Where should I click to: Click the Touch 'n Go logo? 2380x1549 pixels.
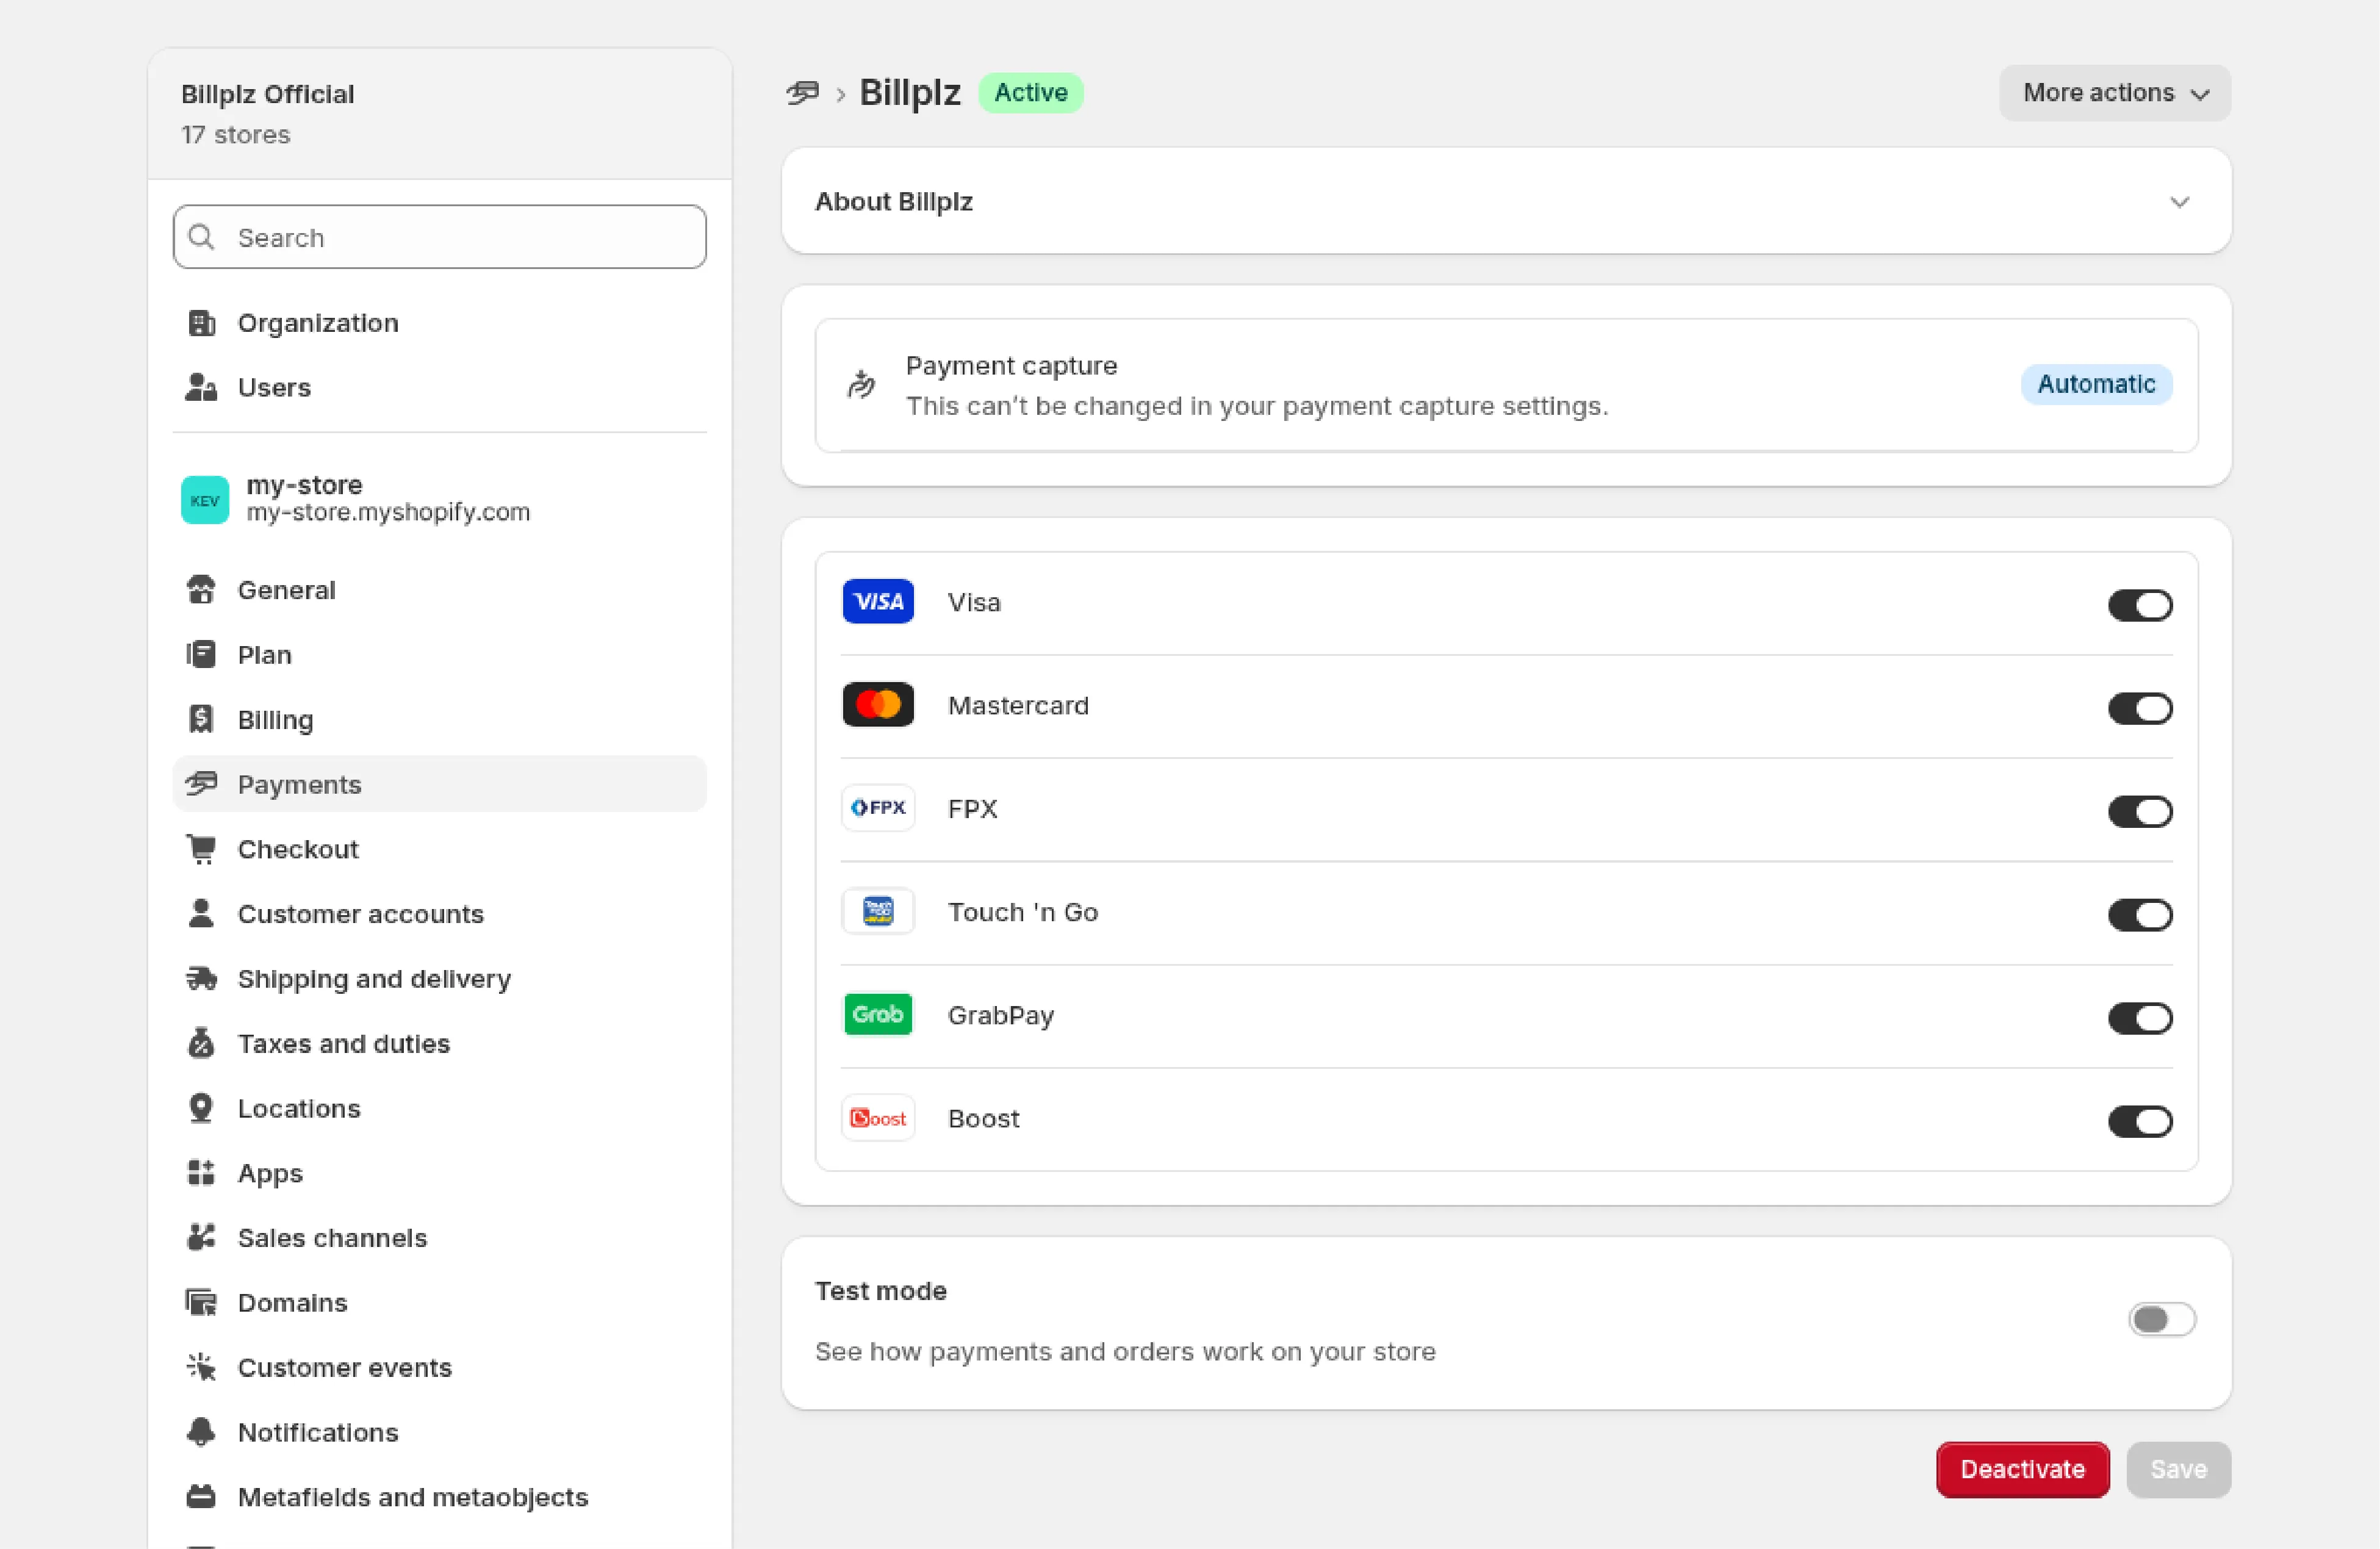point(878,911)
